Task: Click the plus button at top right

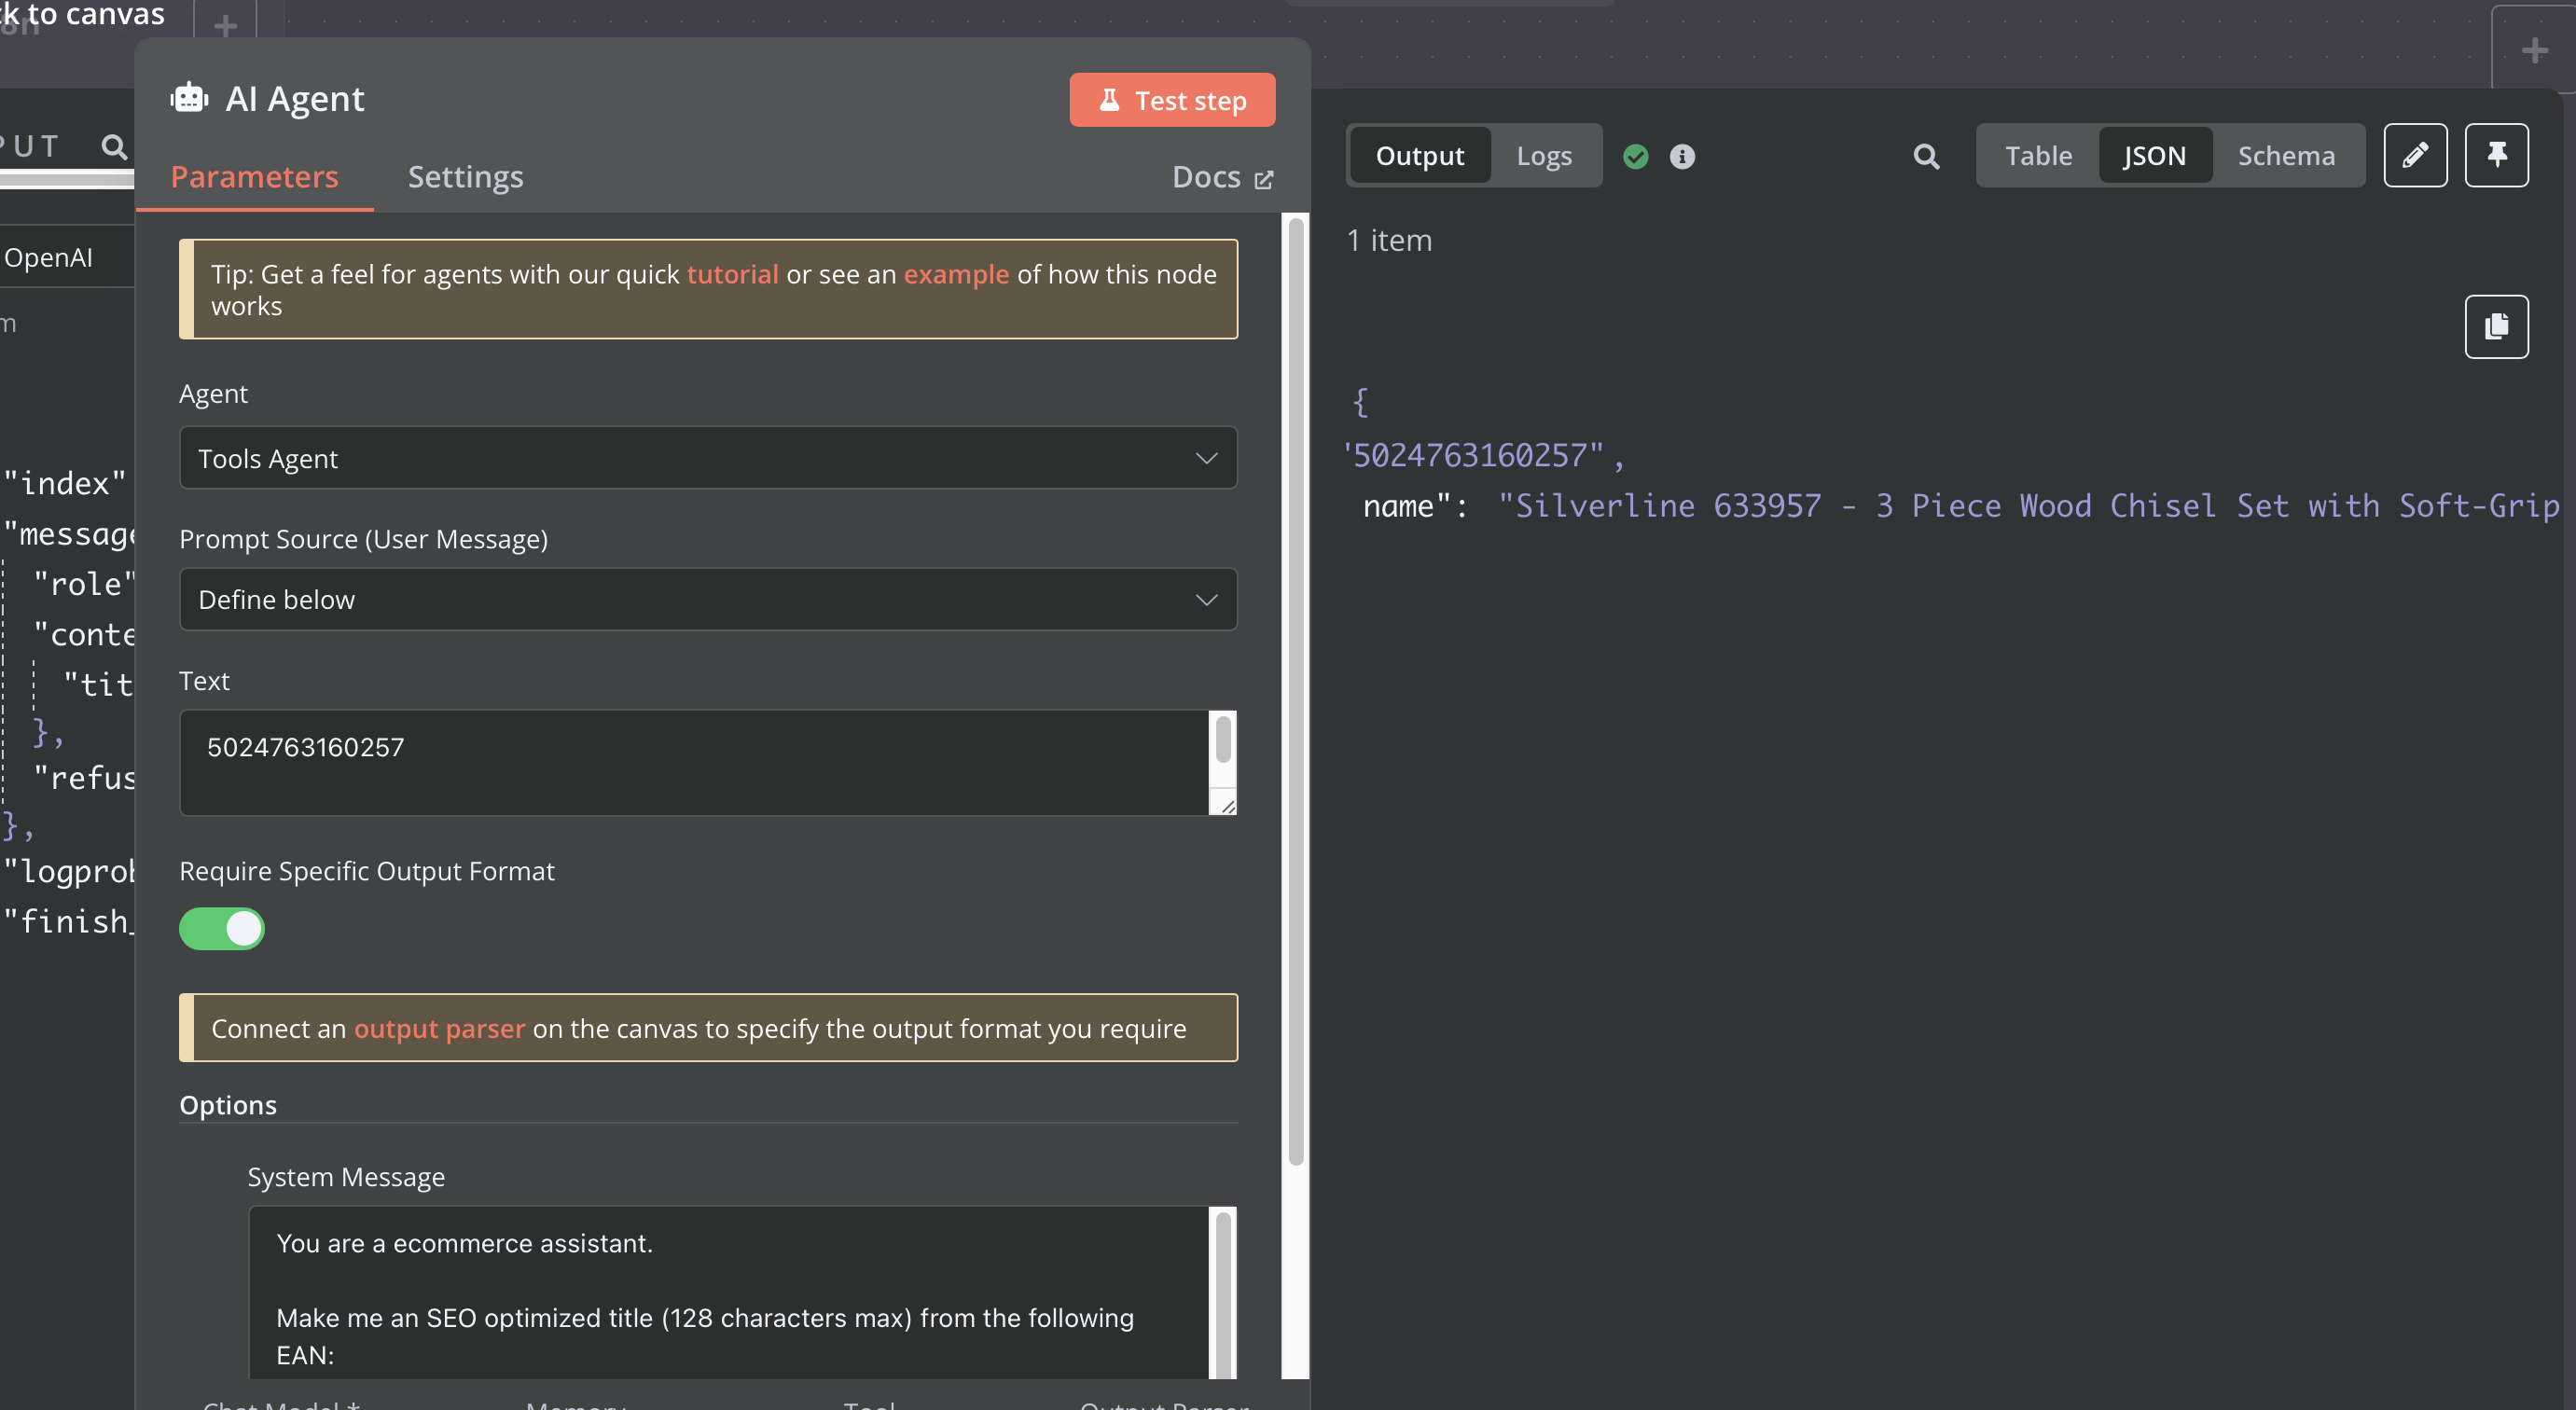Action: click(x=2533, y=49)
